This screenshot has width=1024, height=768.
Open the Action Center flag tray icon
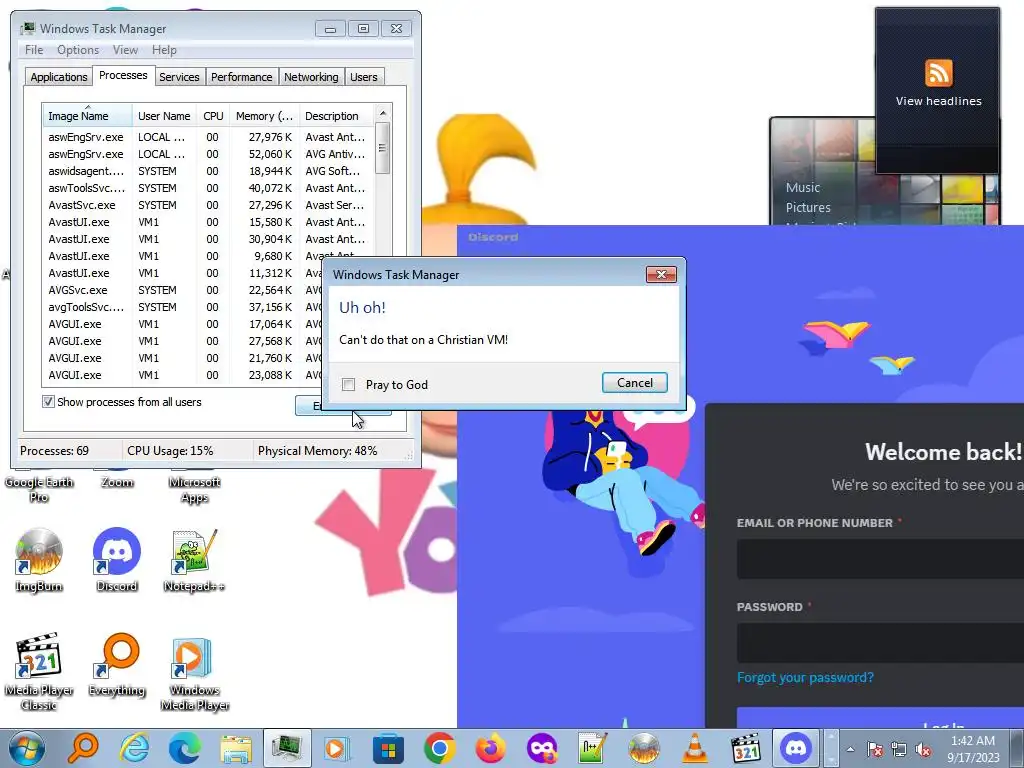(875, 749)
